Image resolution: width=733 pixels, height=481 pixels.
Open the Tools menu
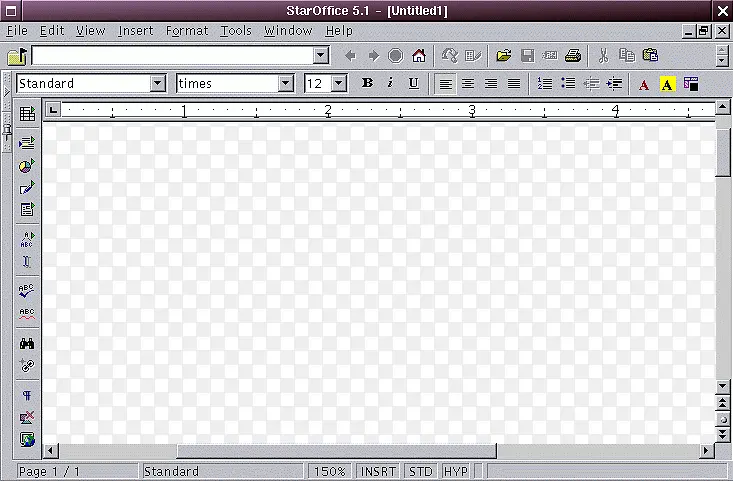(236, 31)
